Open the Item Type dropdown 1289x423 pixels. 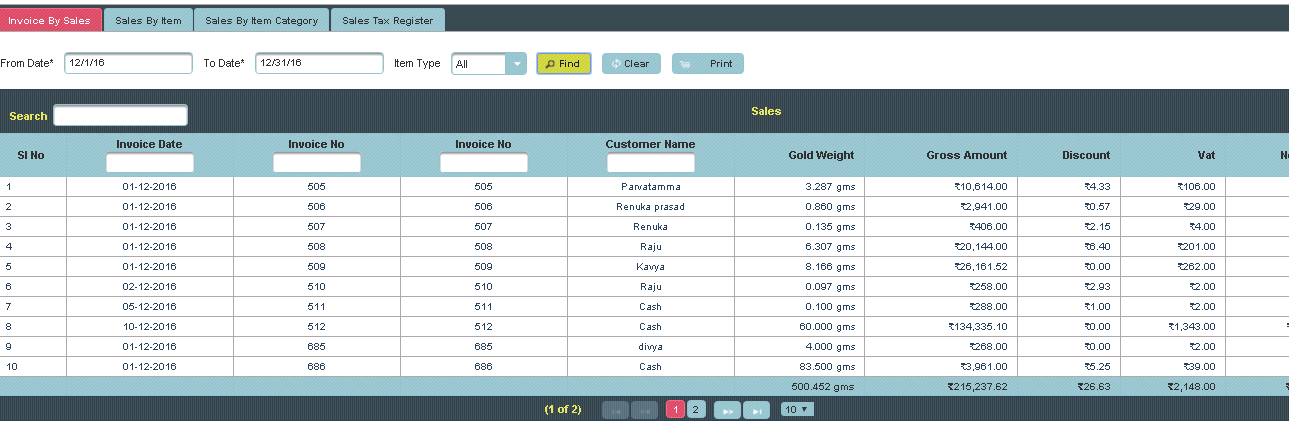[x=488, y=64]
